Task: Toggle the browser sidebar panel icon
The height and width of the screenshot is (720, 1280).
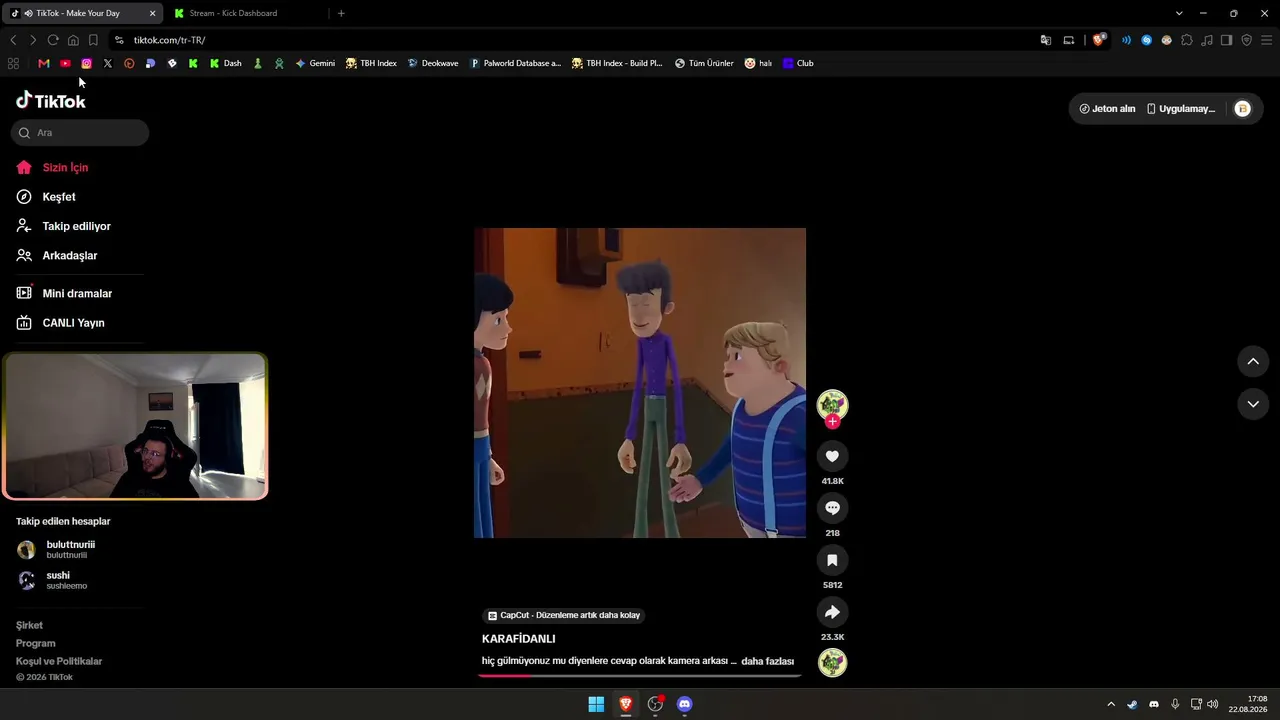Action: coord(1227,40)
